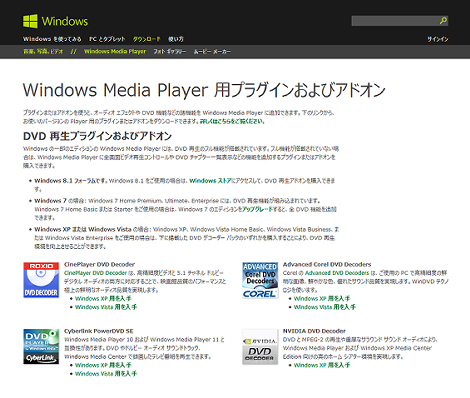Screen dimensions: 470x398
Task: Click the 'NVIDIA DVD Decoder' heading
Action: point(314,331)
